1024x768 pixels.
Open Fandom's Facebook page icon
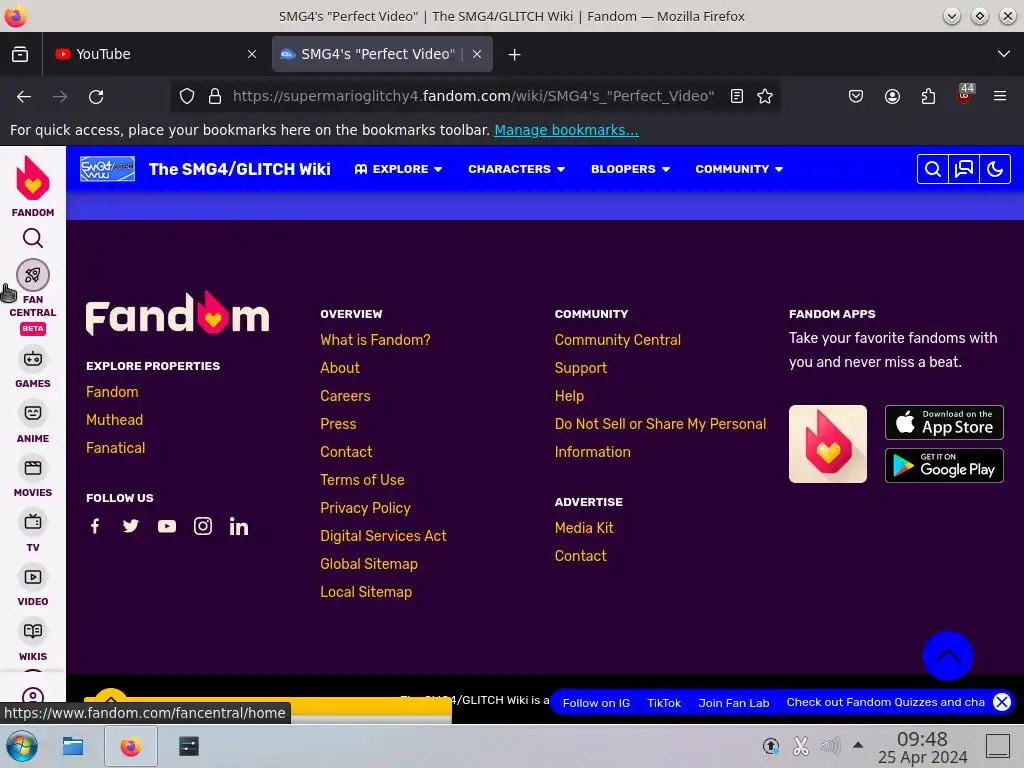point(95,526)
